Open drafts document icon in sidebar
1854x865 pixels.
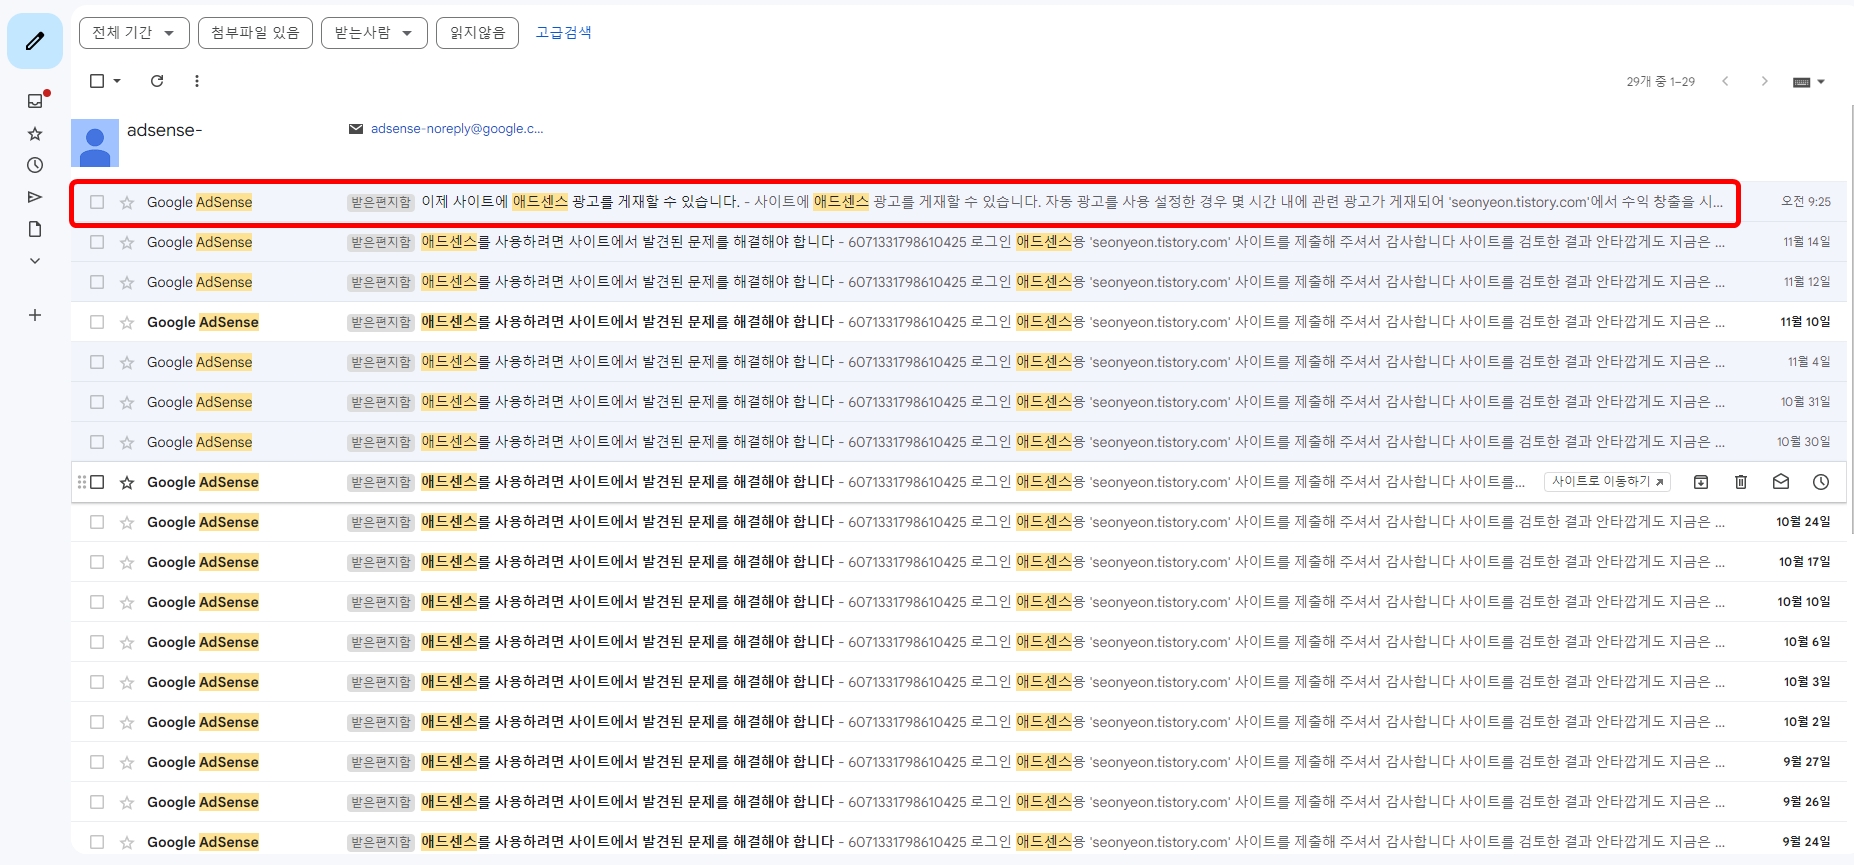(35, 229)
